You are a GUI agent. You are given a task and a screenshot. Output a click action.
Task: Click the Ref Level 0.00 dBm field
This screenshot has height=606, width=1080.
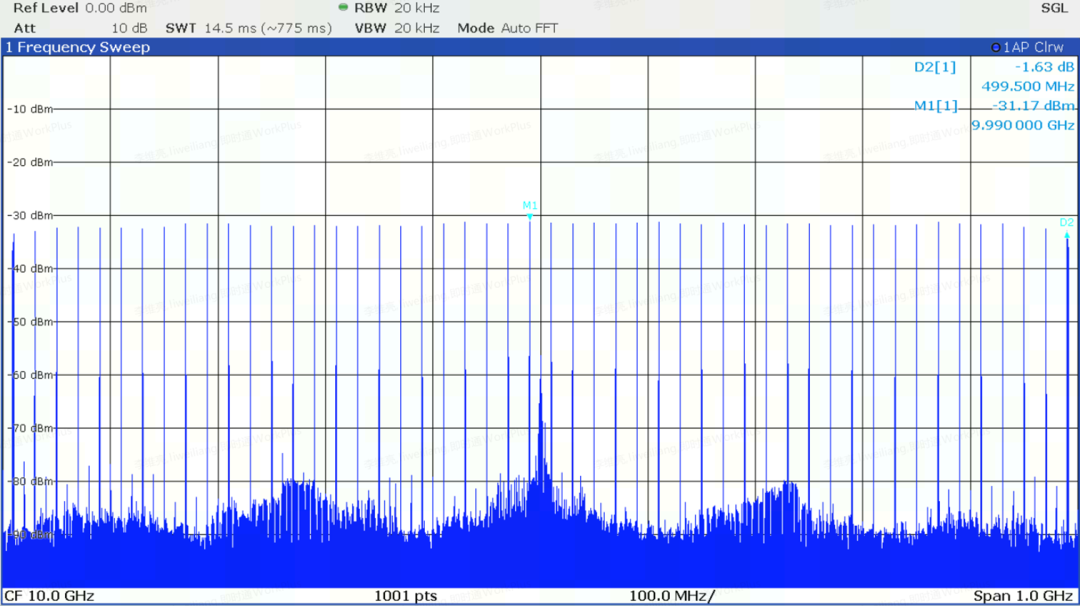pos(80,8)
